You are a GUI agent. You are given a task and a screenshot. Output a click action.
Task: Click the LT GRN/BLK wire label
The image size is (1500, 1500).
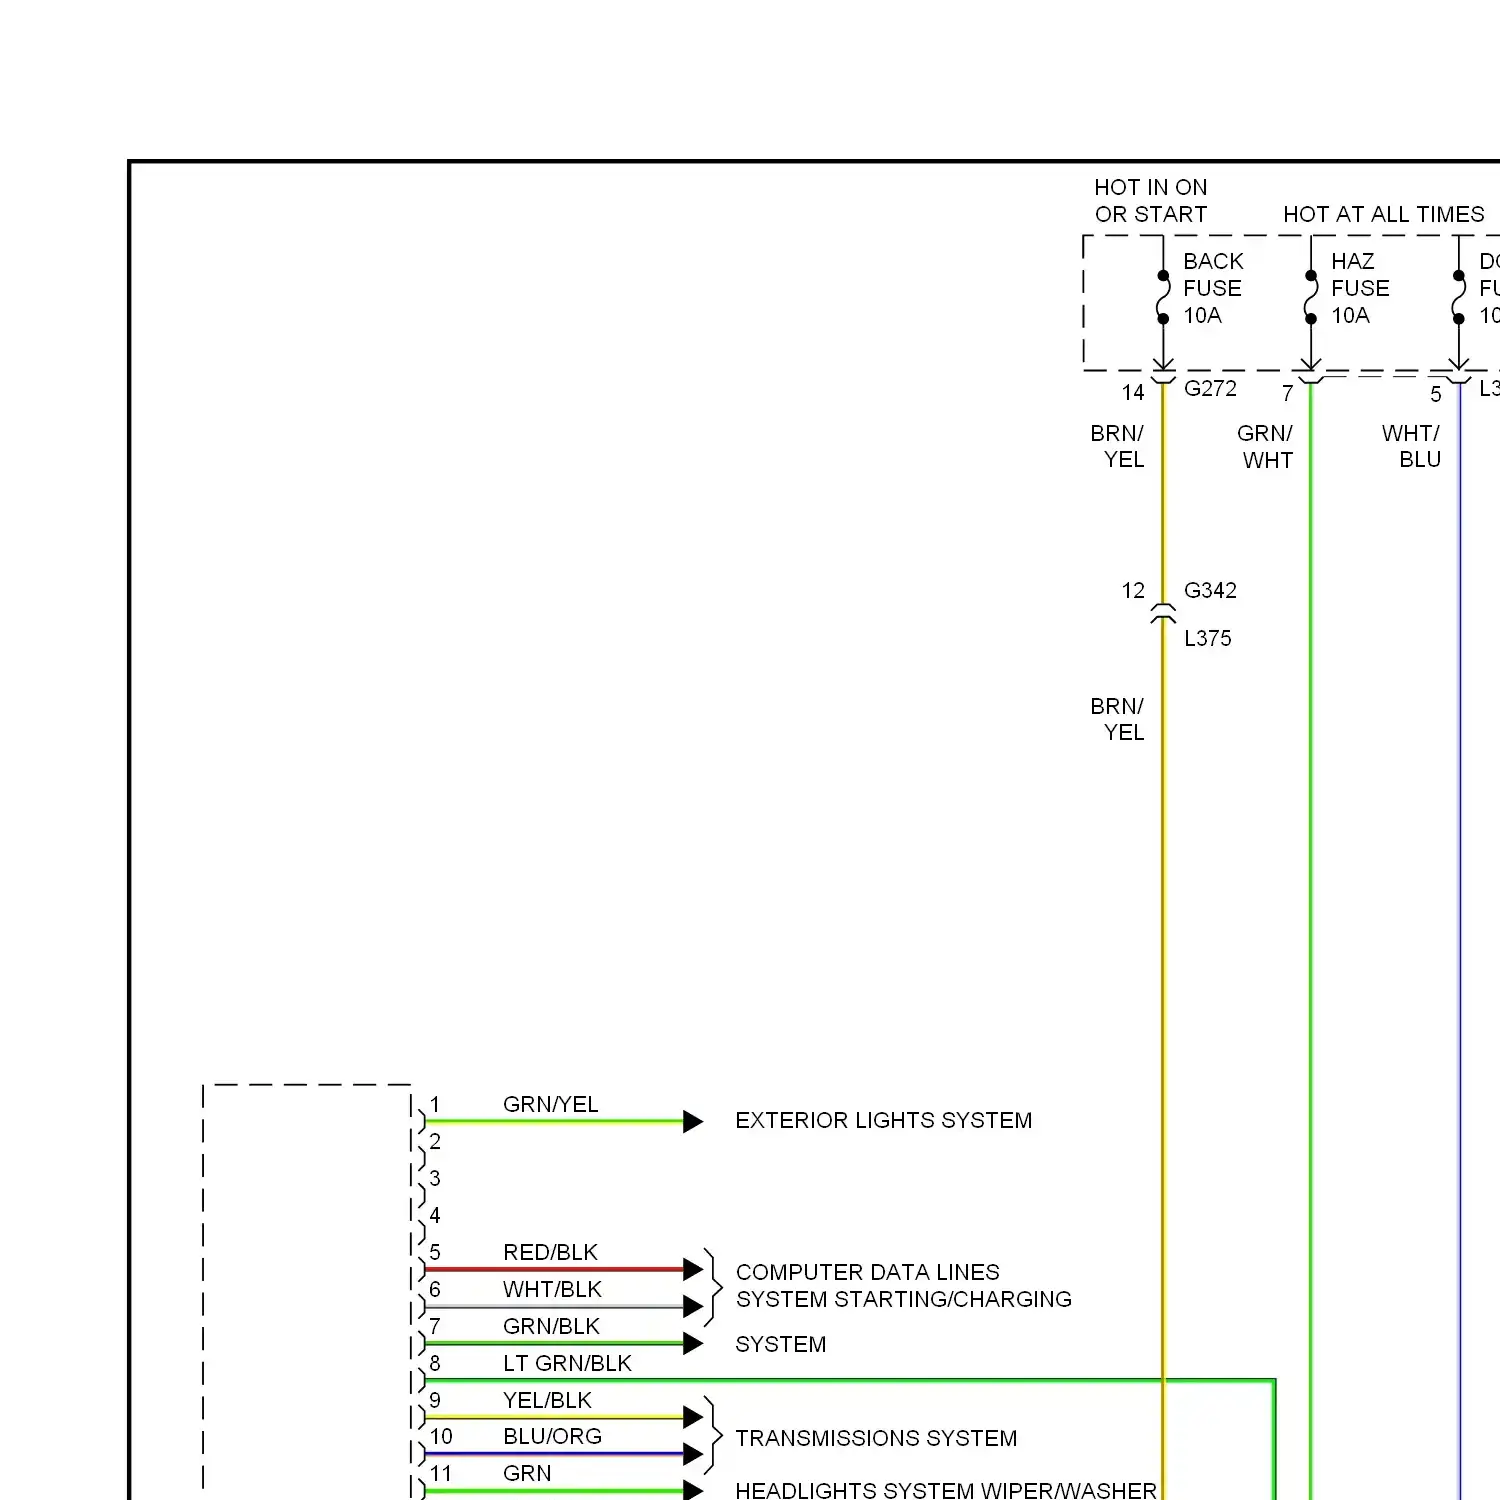click(567, 1363)
